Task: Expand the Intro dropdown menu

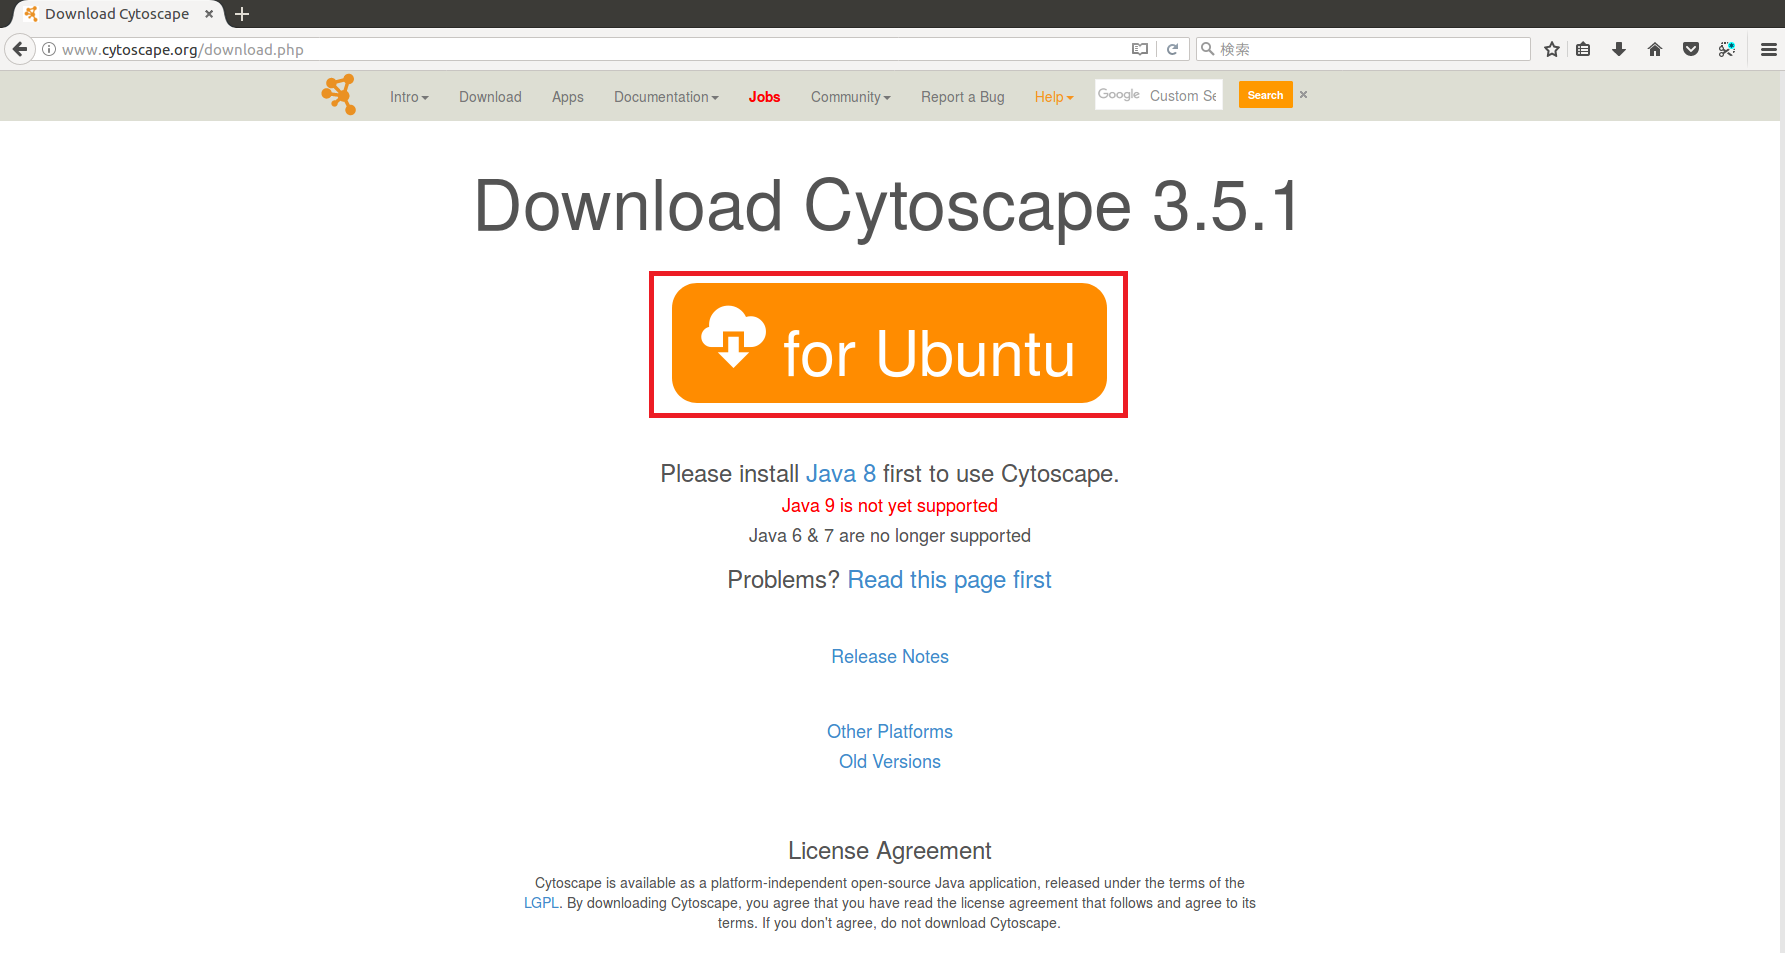Action: [409, 97]
